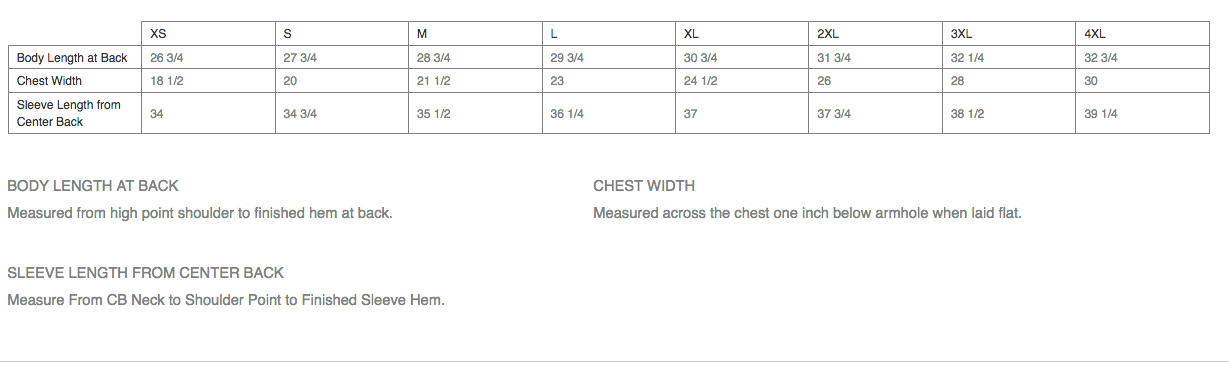Click the CHEST WIDTH heading
This screenshot has width=1229, height=368.
pos(644,186)
